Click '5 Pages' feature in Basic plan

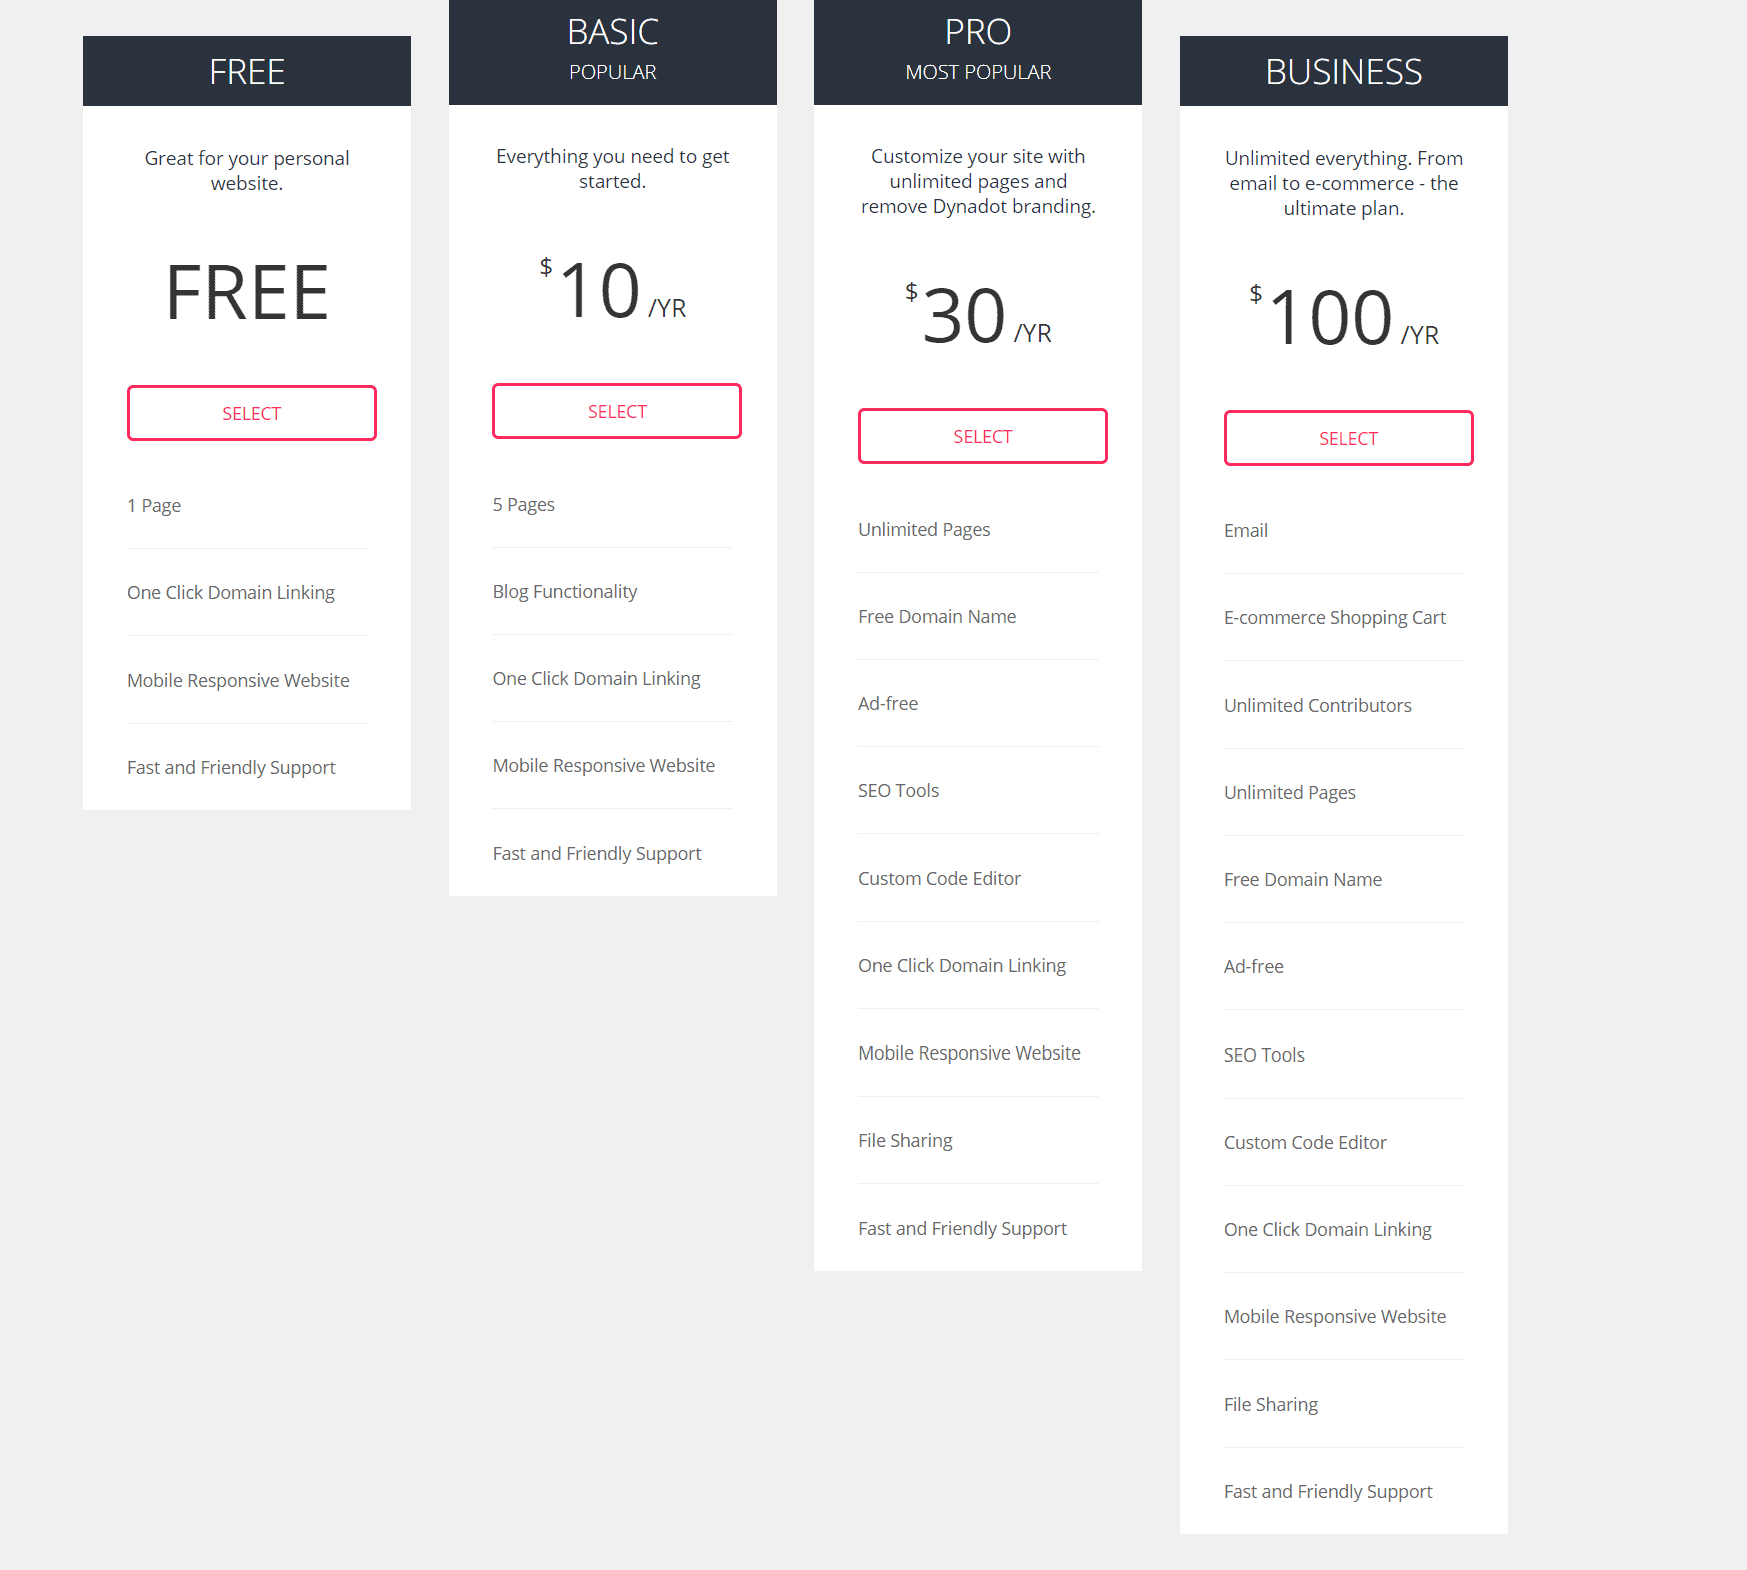524,504
